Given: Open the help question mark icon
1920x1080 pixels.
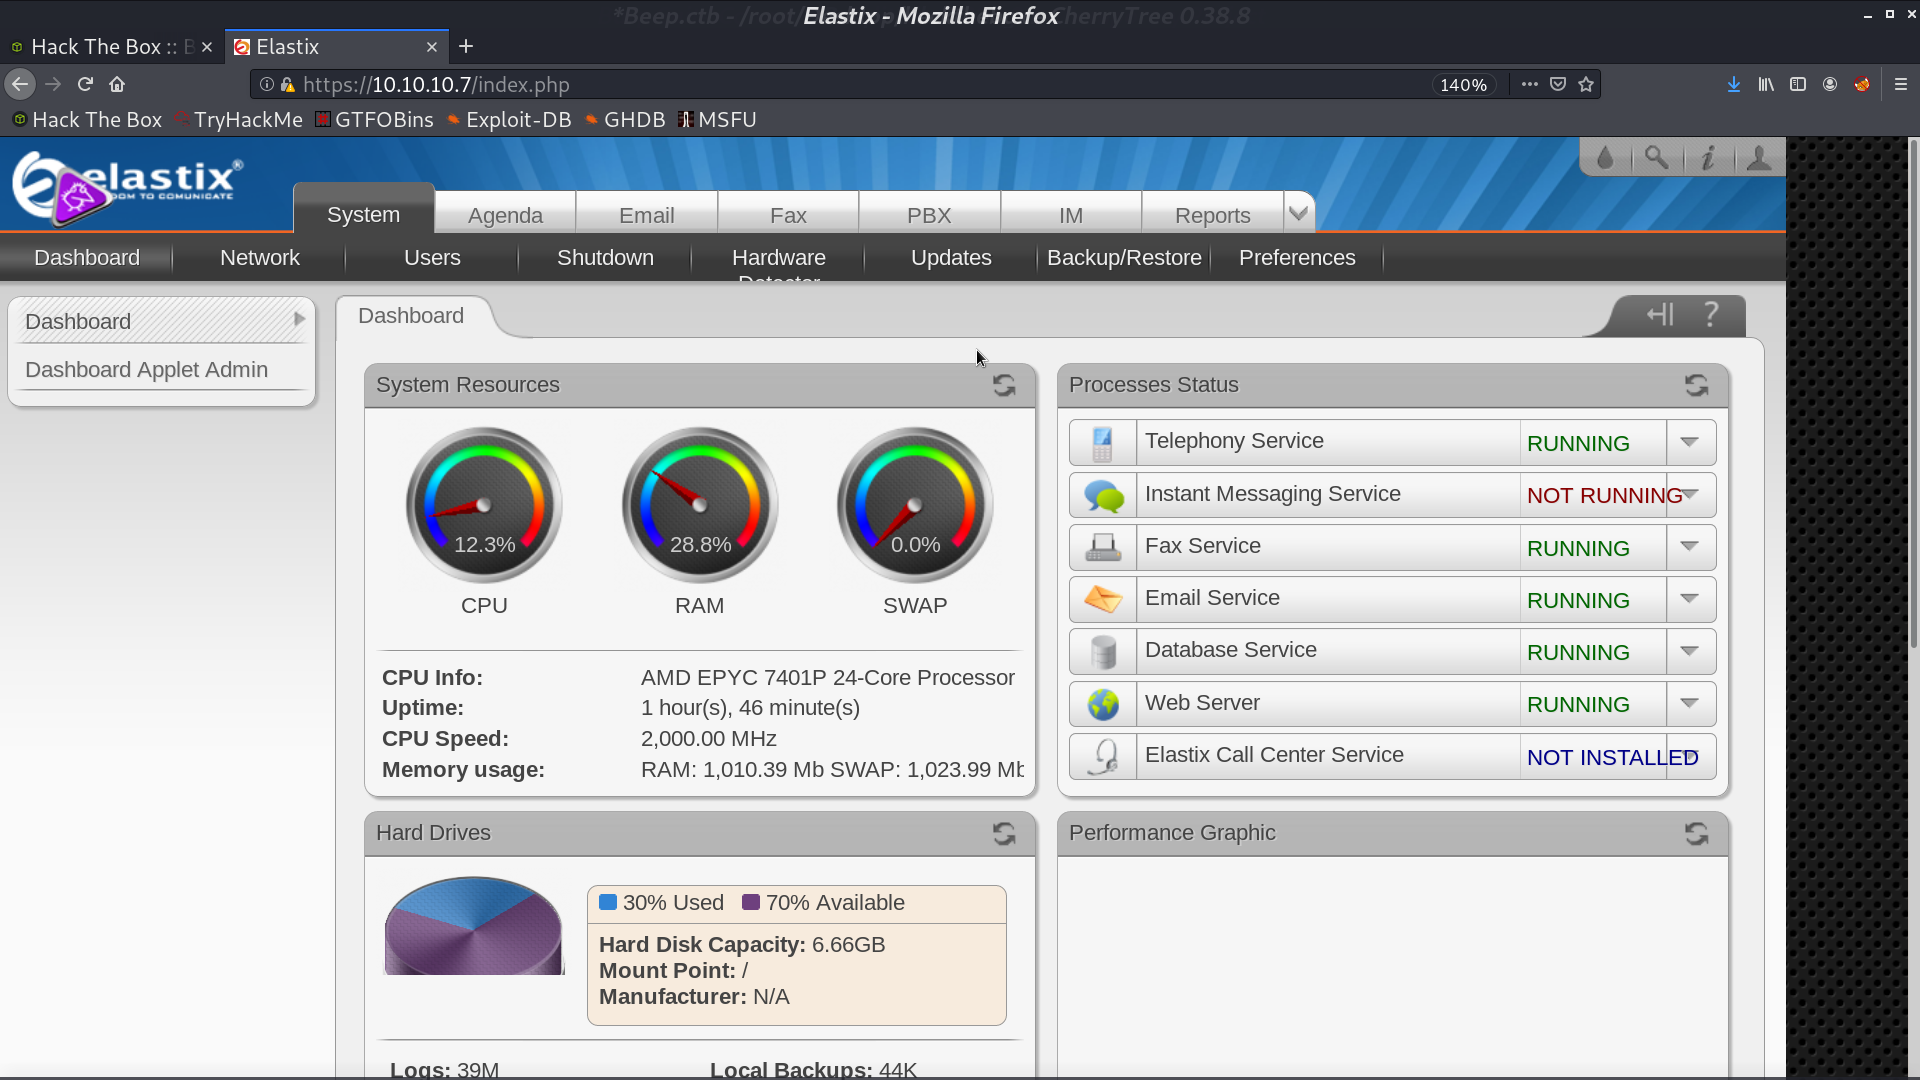Looking at the screenshot, I should click(x=1711, y=315).
